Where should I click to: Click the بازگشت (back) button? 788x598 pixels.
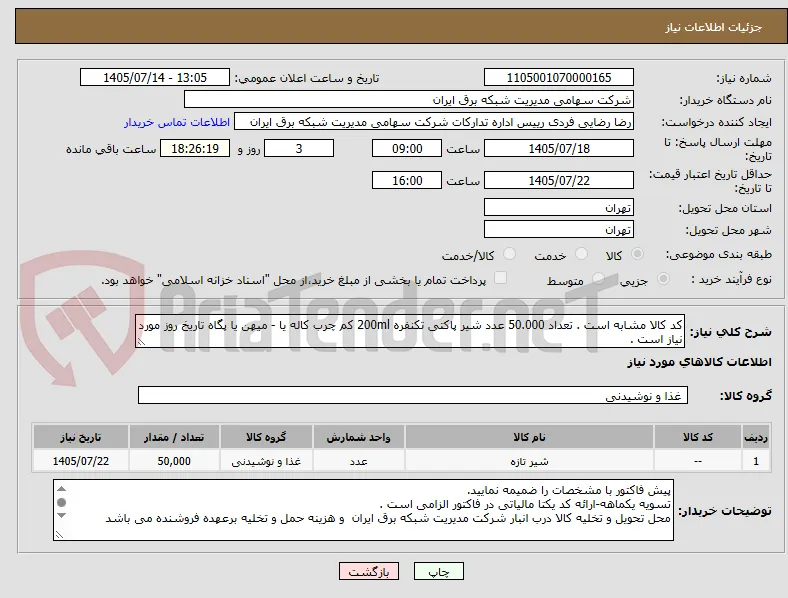point(369,571)
